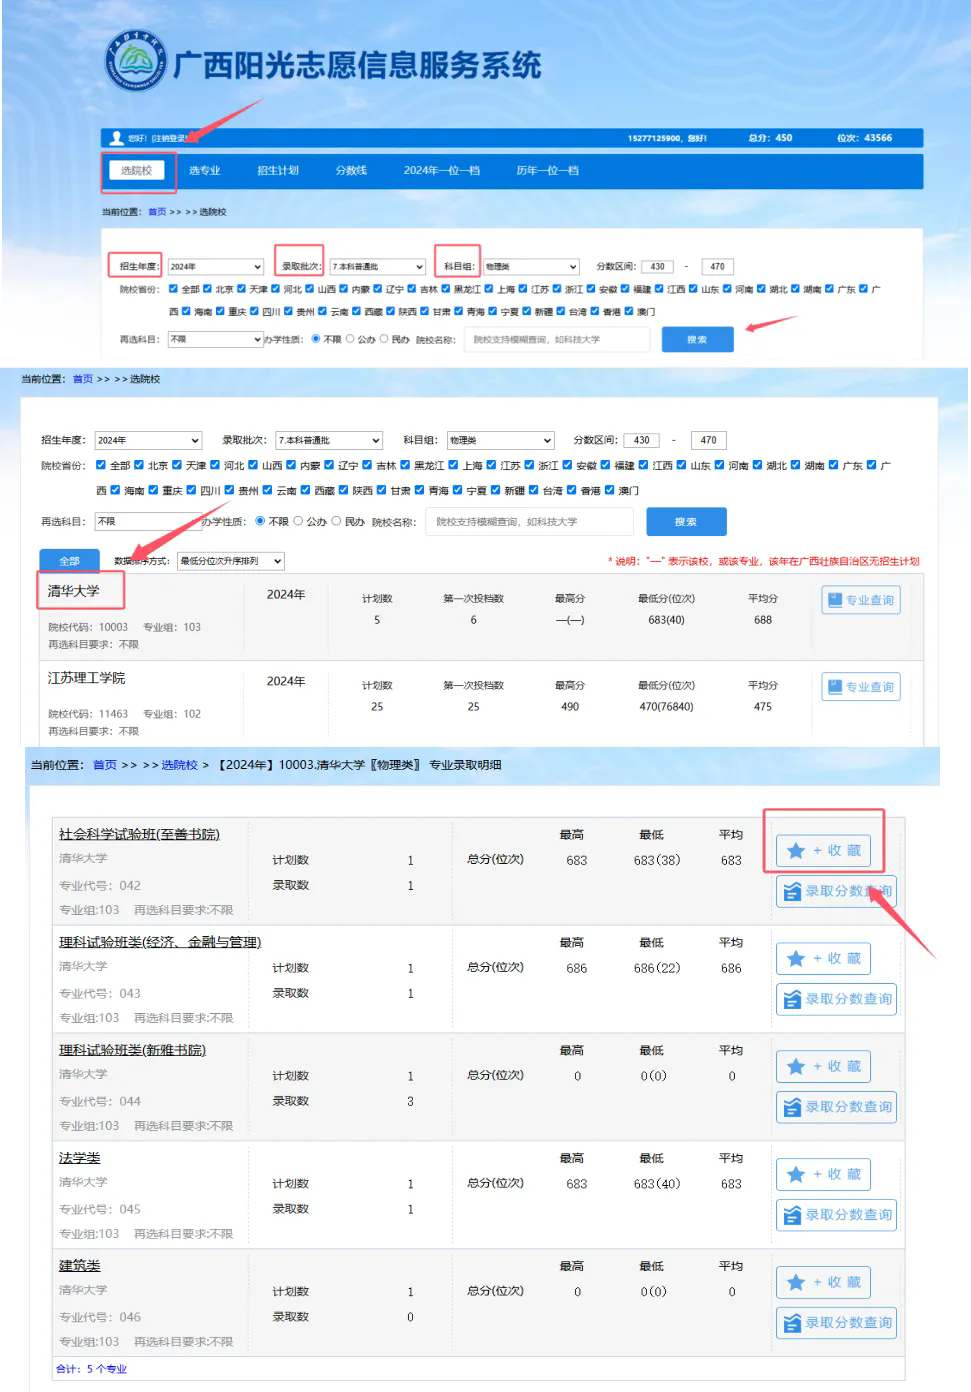Open 专业查询 for 江苏理工学院
Screen dimensions: 971x1392
(x=861, y=687)
